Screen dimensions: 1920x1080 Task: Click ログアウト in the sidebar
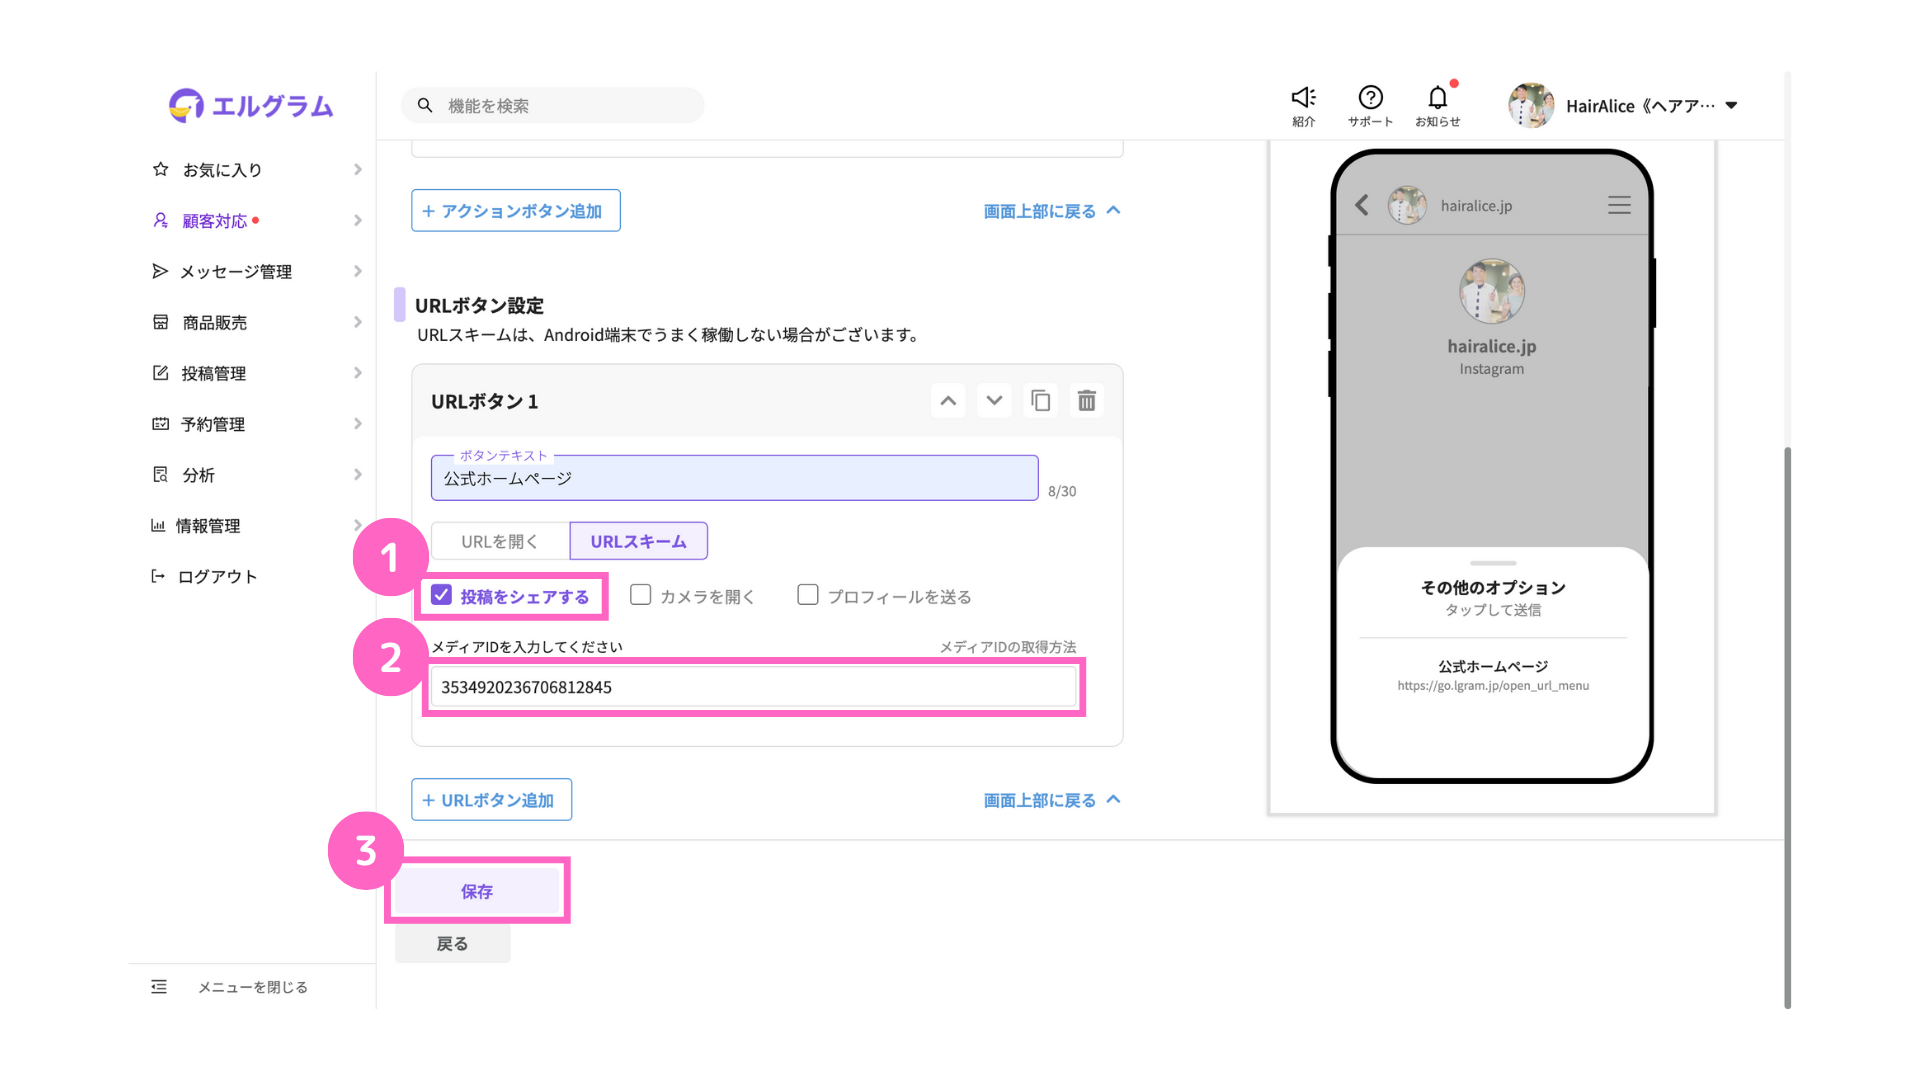(x=217, y=577)
